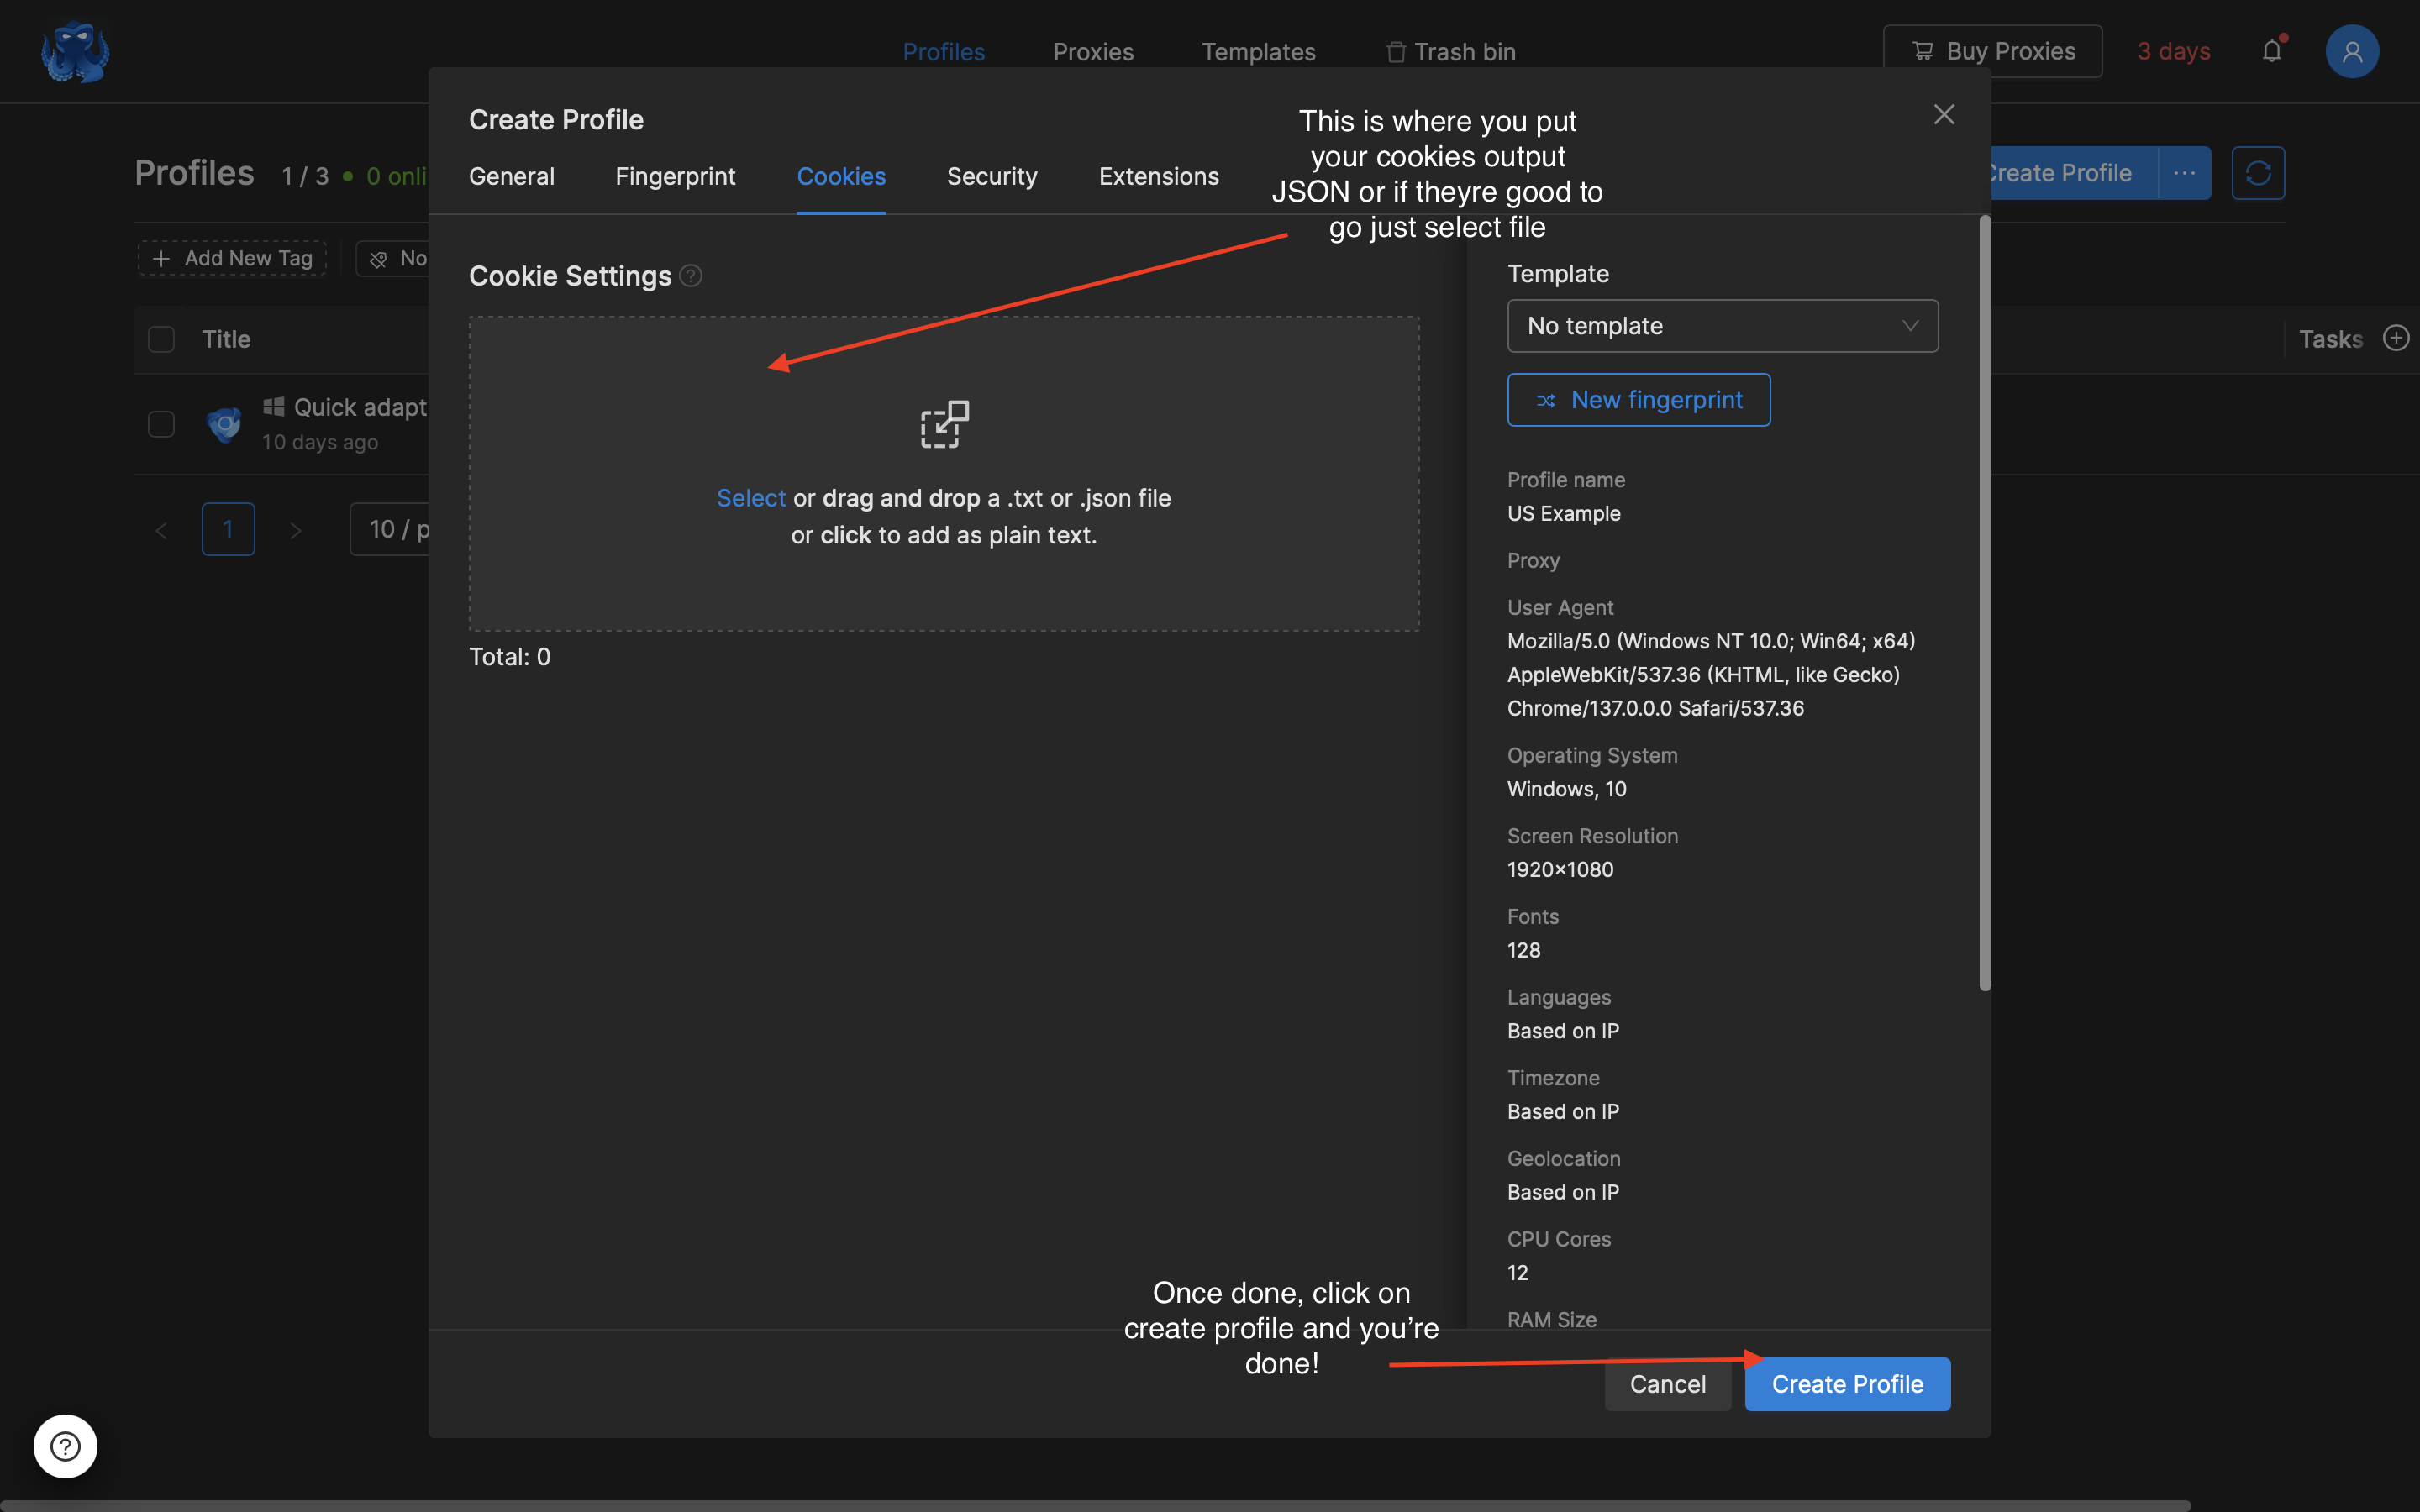Open the Security tab
The image size is (2420, 1512).
(x=992, y=176)
